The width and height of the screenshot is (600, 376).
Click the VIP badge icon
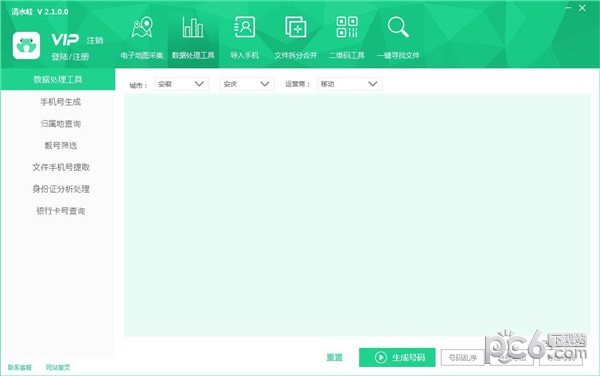pos(65,39)
